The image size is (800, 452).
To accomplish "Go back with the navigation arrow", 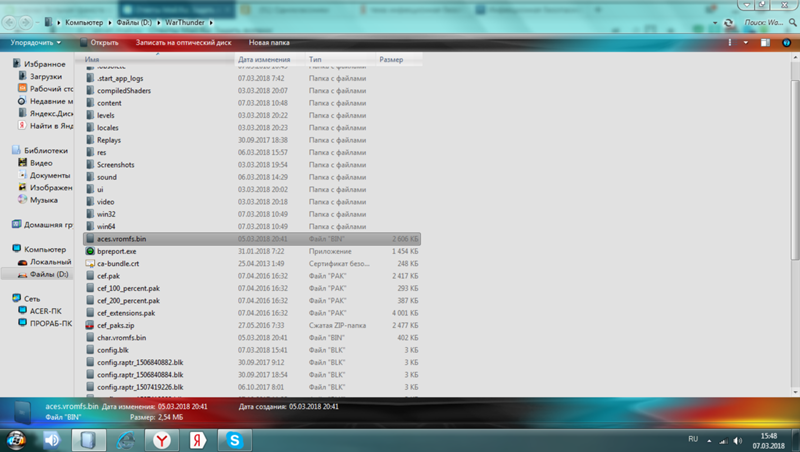I will 9,22.
